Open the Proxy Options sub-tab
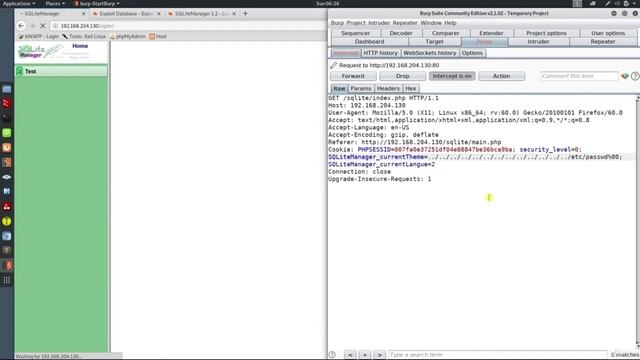This screenshot has height=360, width=640. 472,53
